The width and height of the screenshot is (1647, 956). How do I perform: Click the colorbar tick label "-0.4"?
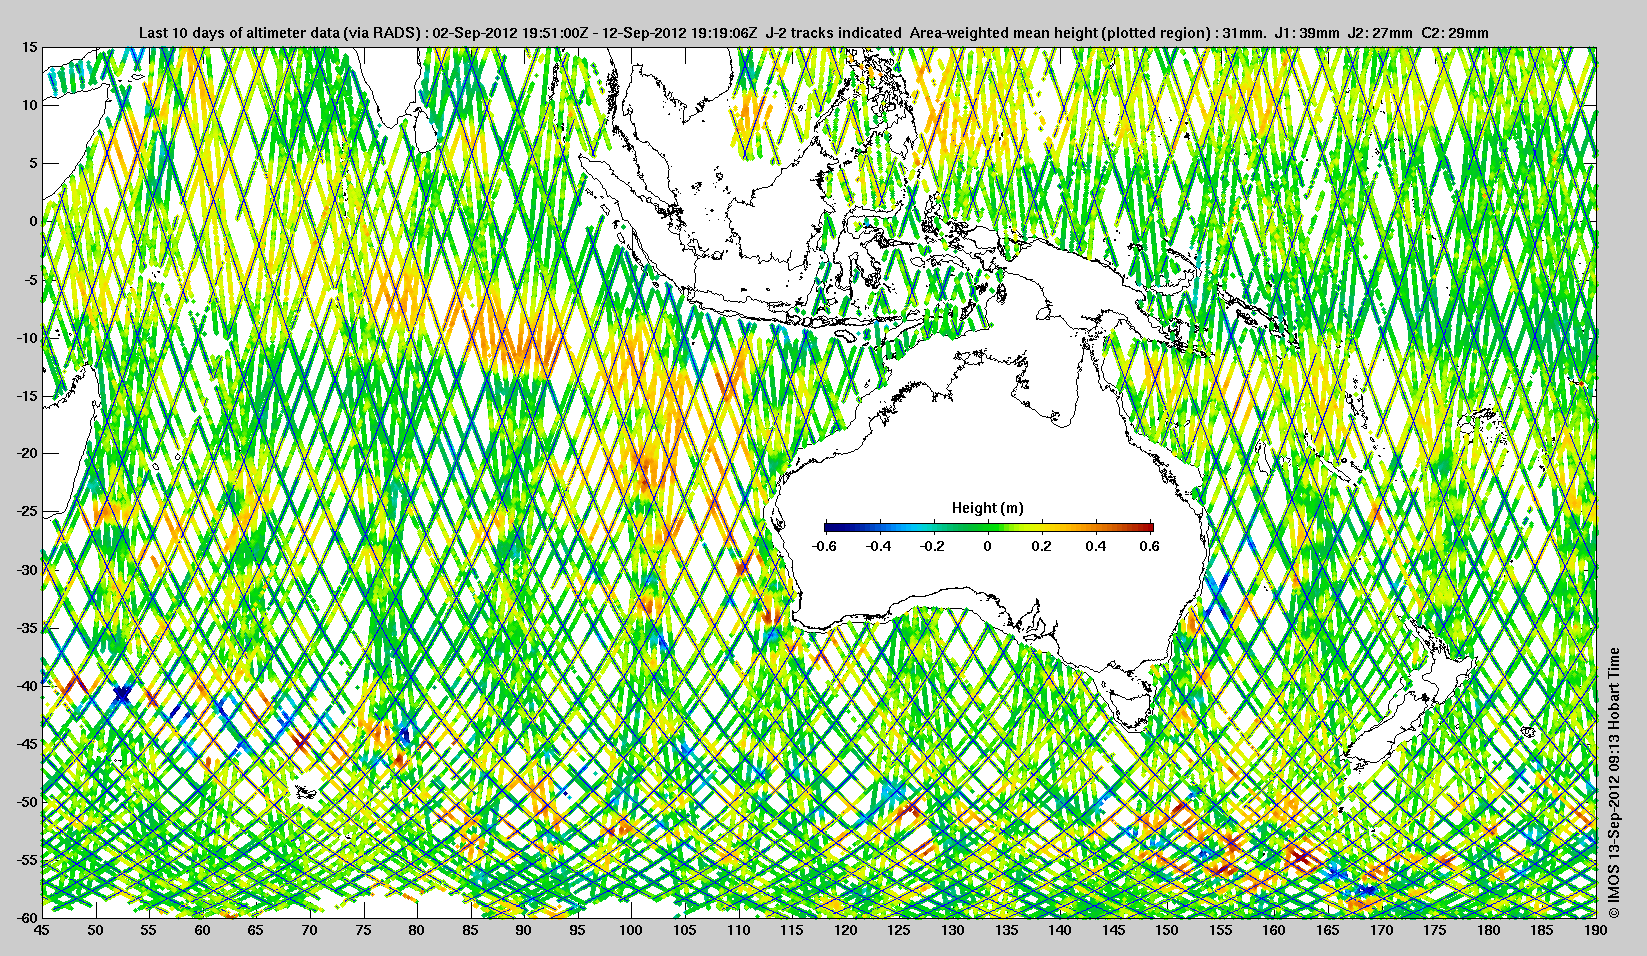(x=879, y=546)
